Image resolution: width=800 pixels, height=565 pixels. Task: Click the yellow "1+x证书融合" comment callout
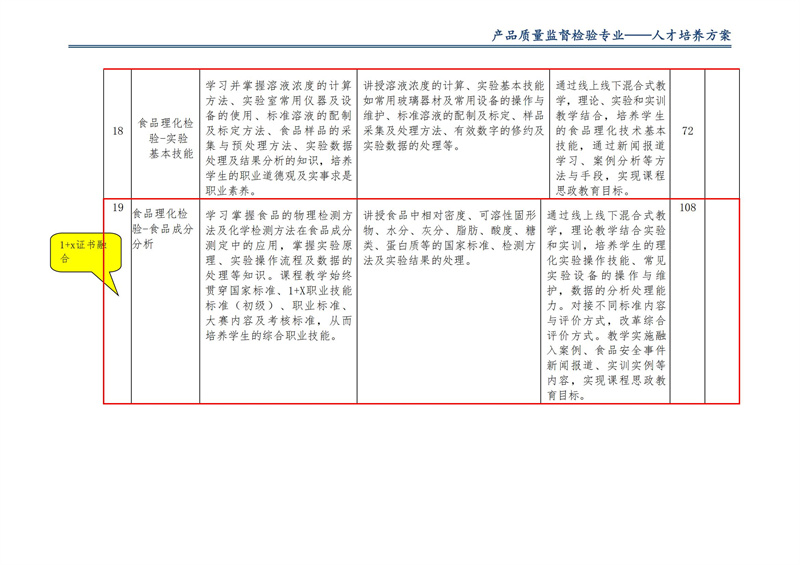point(78,250)
